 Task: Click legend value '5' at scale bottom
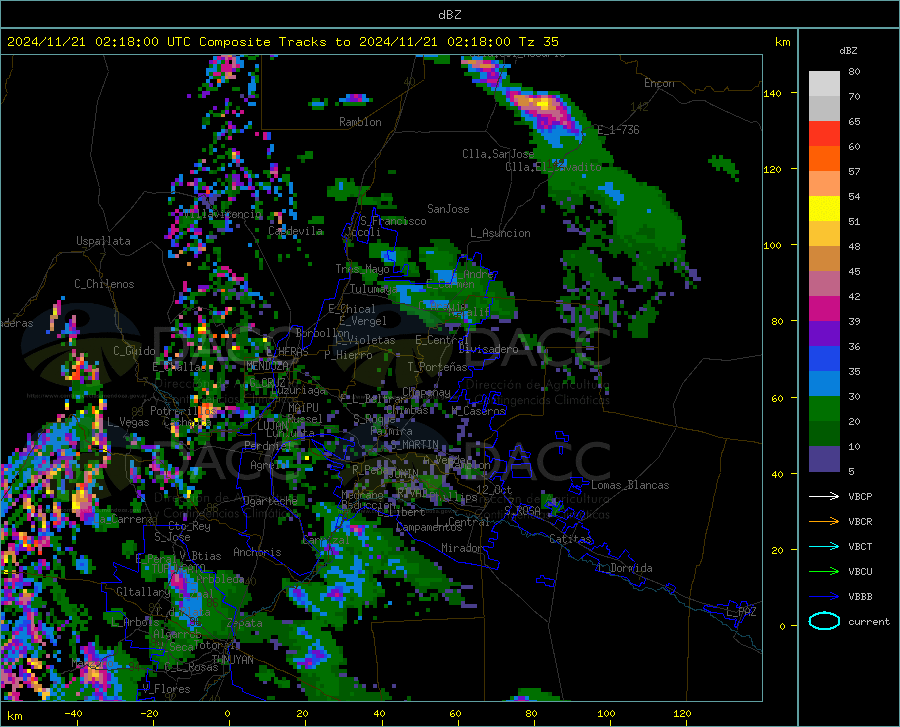(851, 471)
